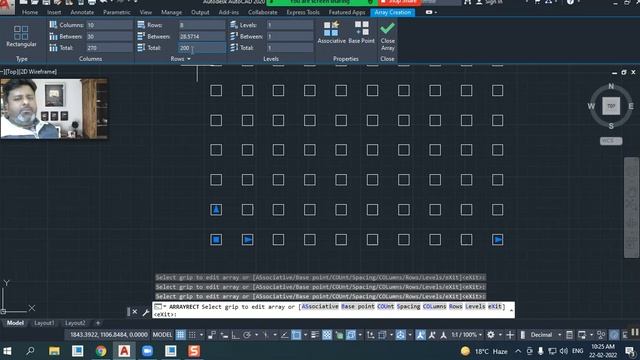Screen dimensions: 640x360
Task: Toggle the Associative array property
Action: pyautogui.click(x=331, y=32)
